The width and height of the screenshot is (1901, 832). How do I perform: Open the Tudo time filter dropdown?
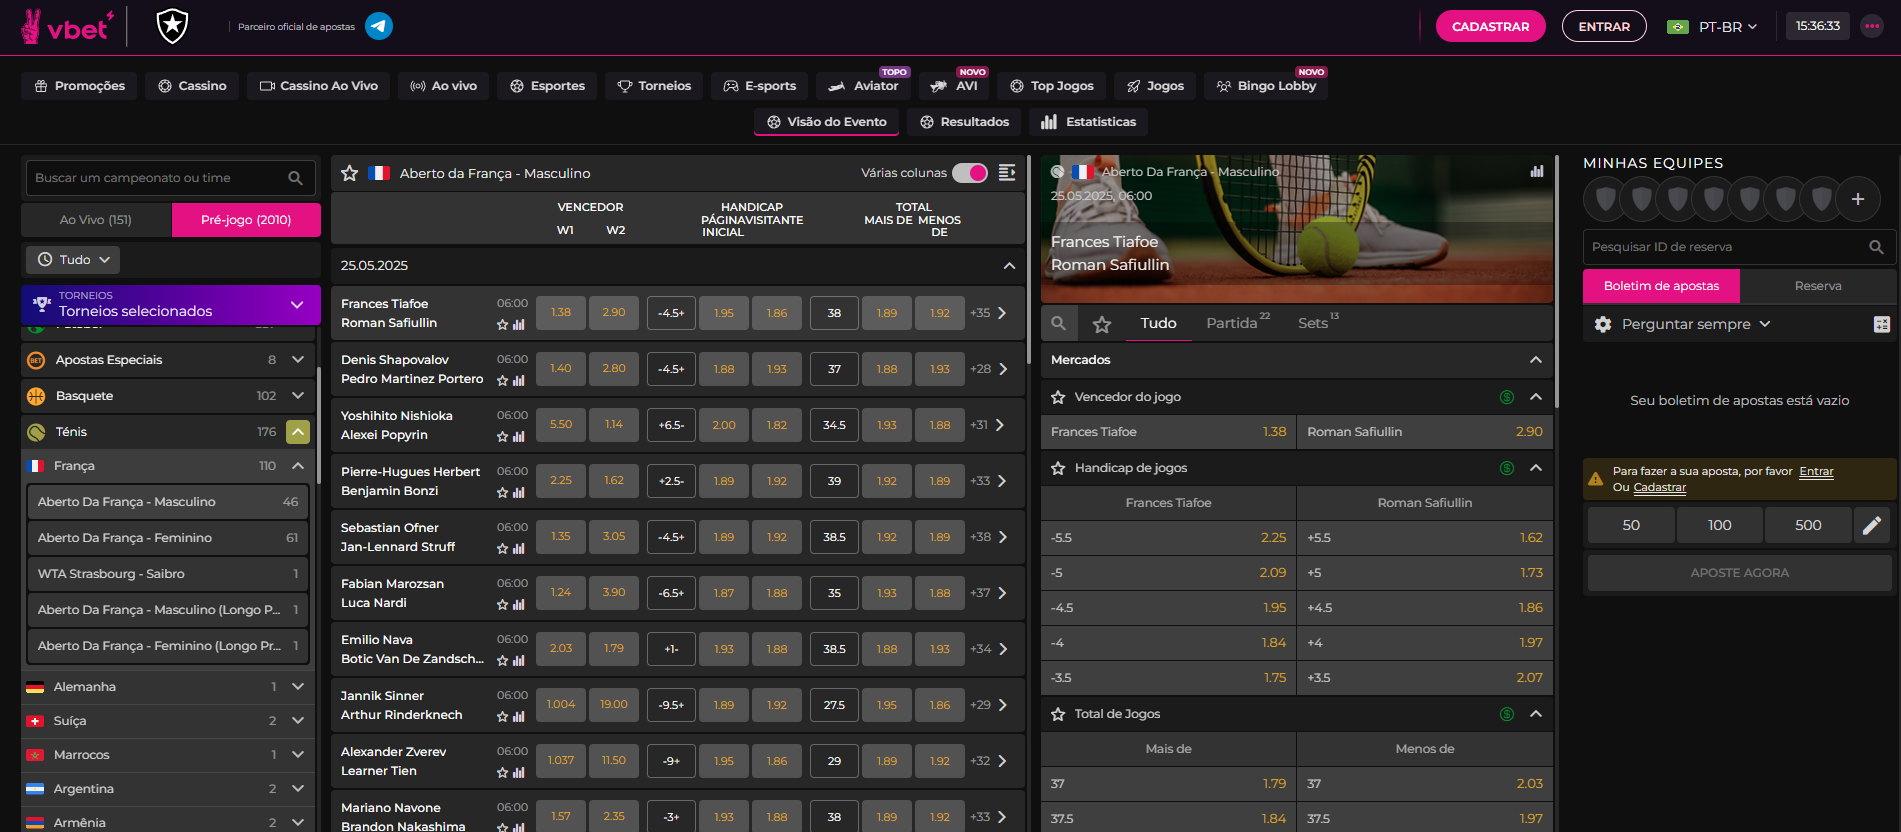(73, 260)
